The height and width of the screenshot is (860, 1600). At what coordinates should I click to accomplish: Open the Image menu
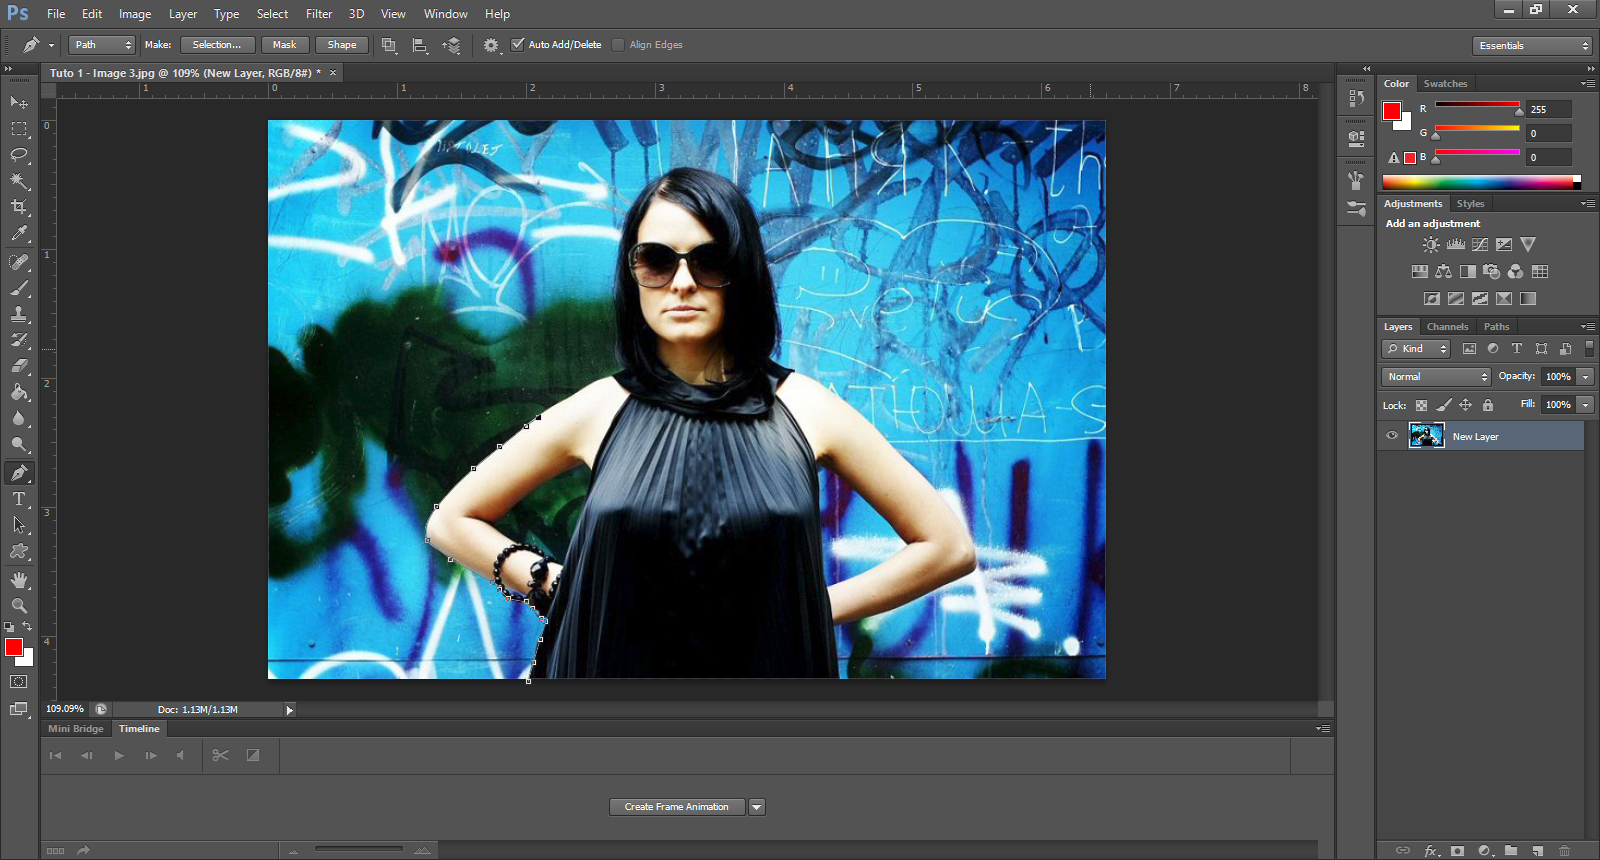[x=135, y=14]
